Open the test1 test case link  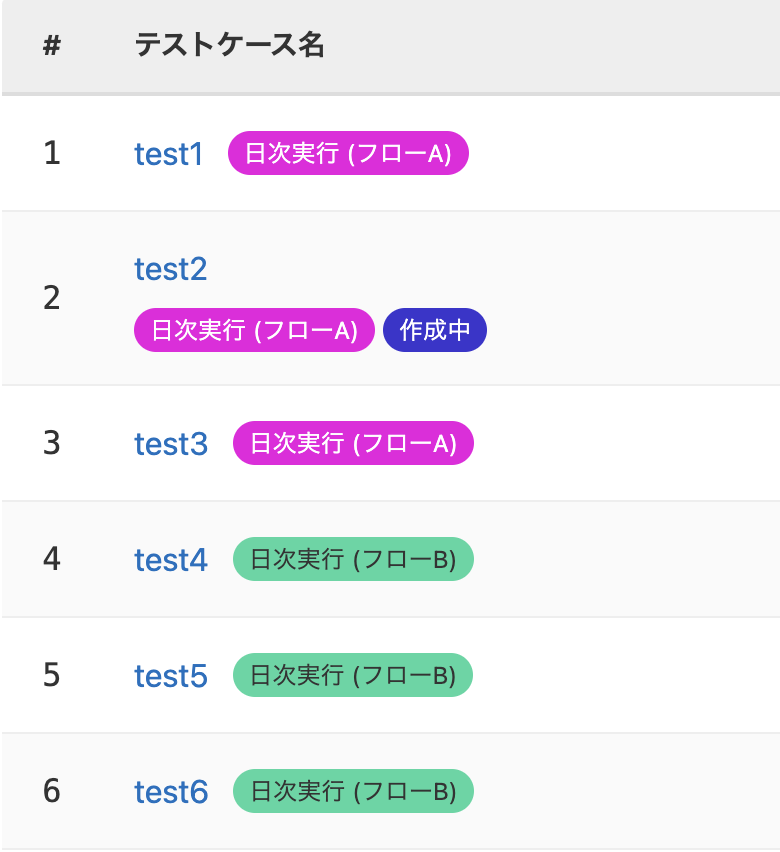pyautogui.click(x=169, y=154)
